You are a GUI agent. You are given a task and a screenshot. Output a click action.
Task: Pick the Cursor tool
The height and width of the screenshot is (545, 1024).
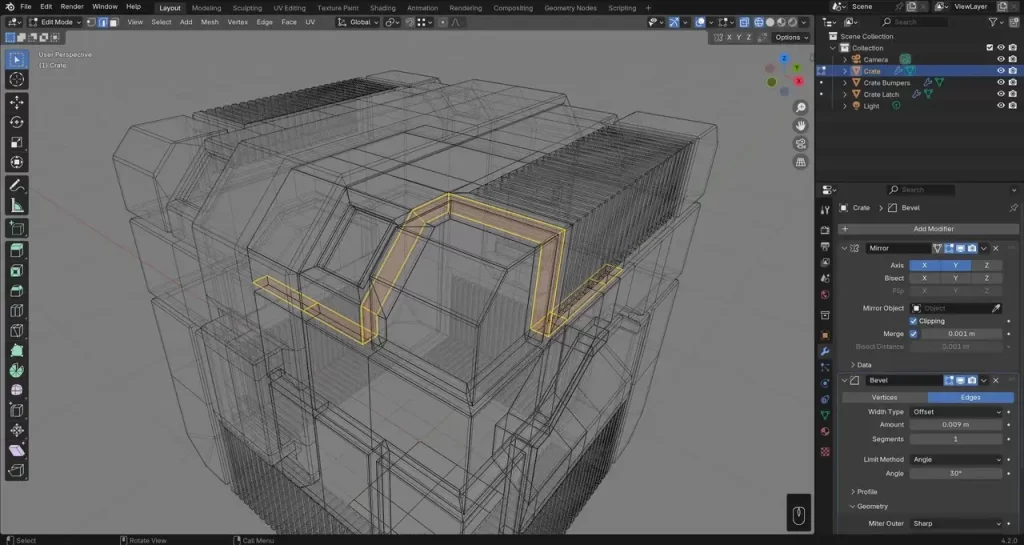17,79
